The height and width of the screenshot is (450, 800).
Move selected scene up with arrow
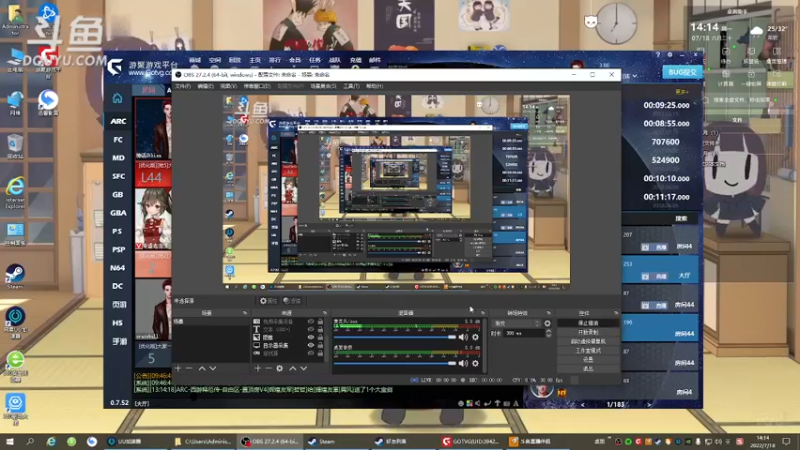[x=202, y=368]
